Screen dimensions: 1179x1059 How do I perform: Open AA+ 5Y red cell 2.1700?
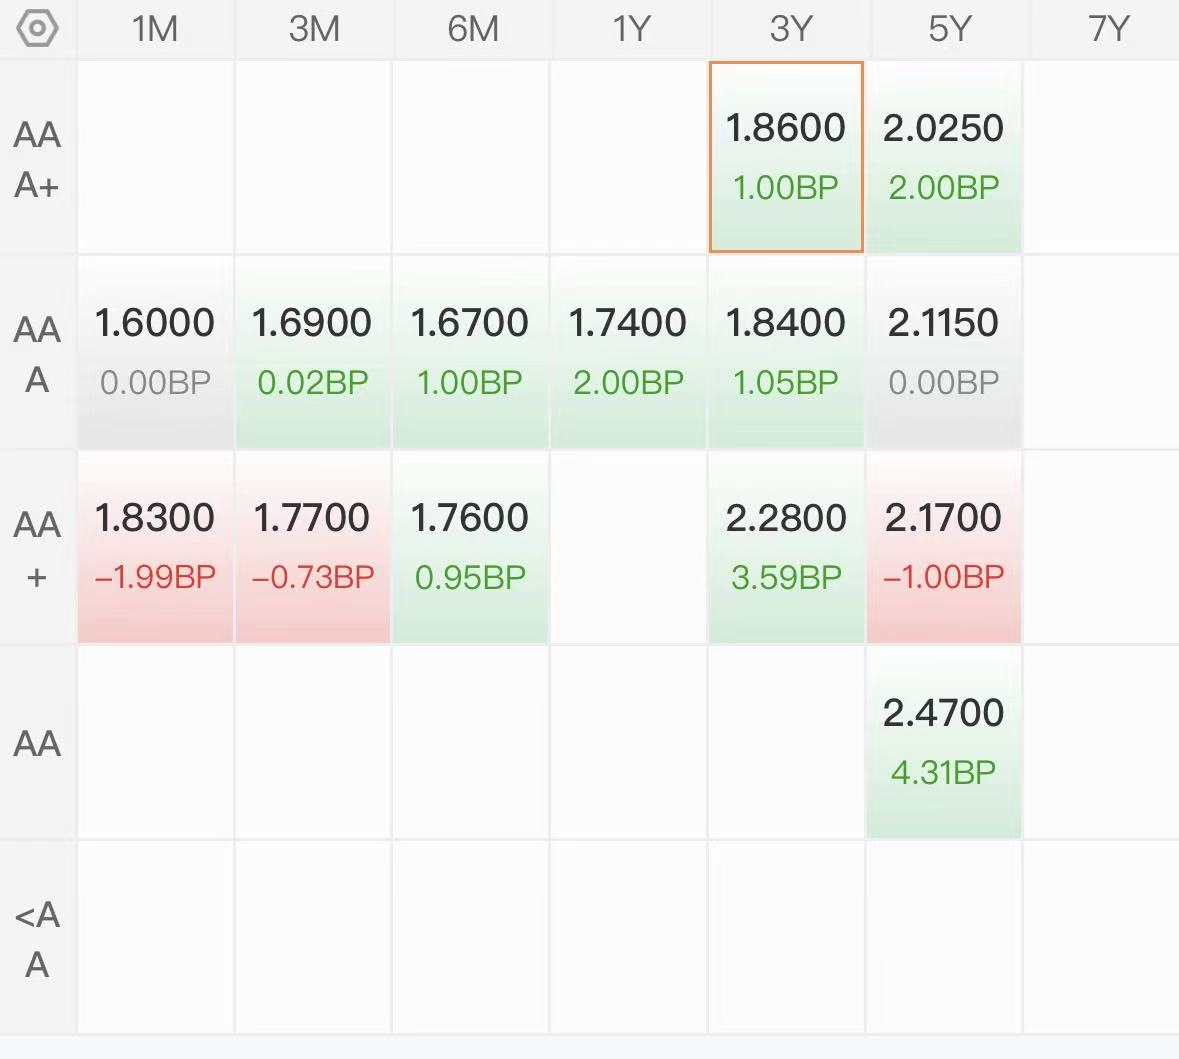(x=944, y=548)
